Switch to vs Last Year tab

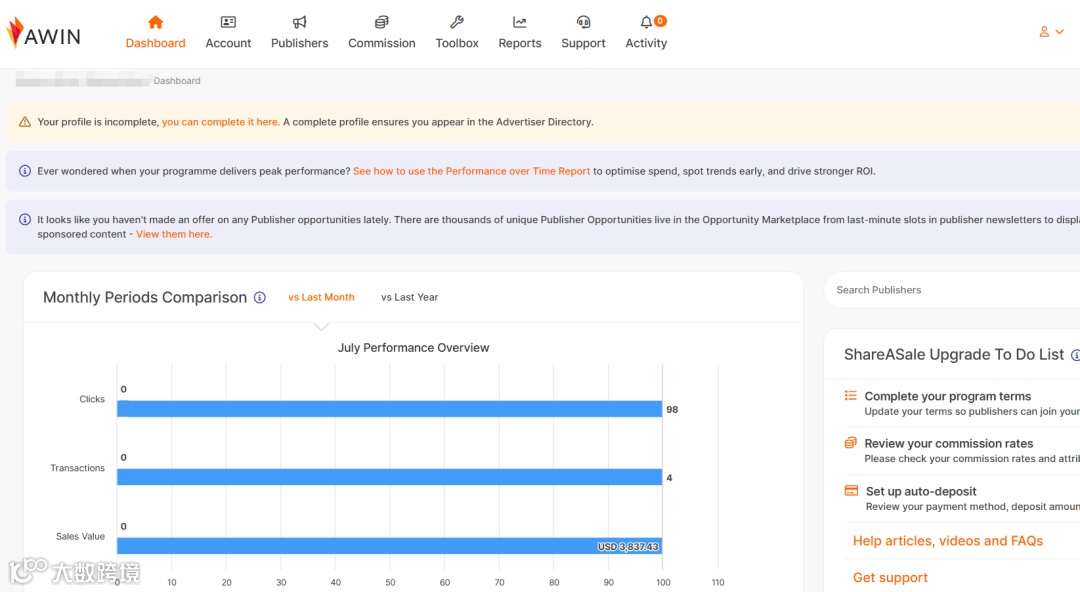click(x=409, y=297)
